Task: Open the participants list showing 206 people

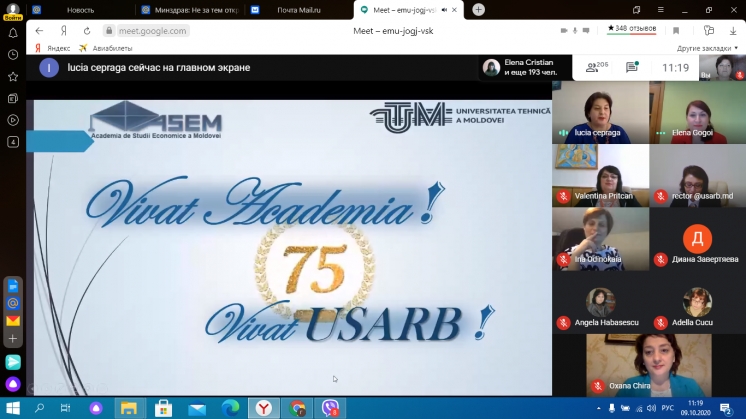Action: coord(596,67)
